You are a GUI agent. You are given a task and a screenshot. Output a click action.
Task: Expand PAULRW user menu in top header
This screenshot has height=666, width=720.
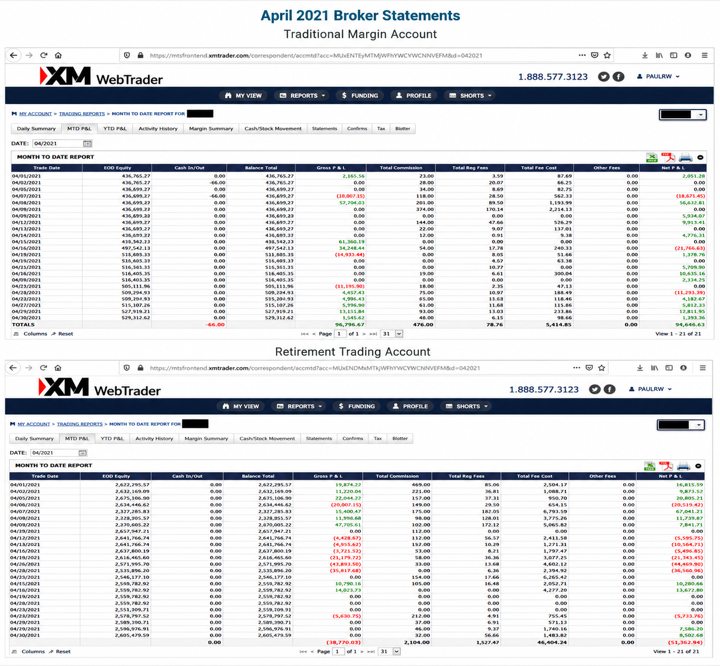[658, 77]
